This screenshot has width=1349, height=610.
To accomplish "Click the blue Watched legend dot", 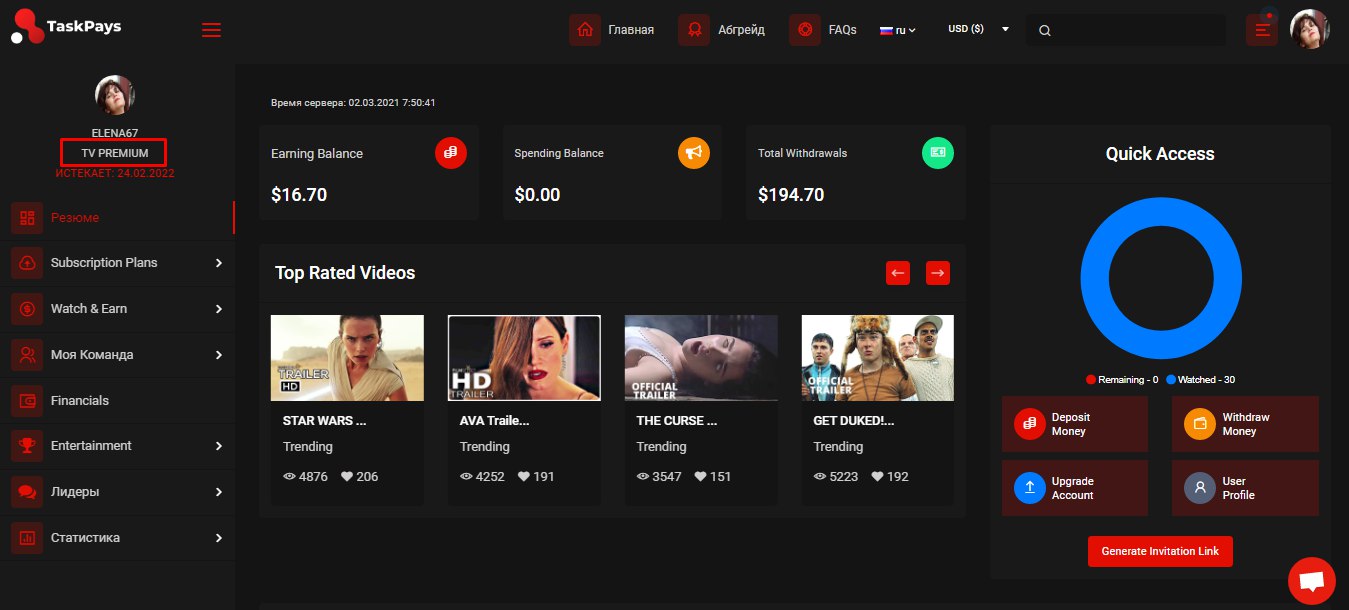I will (x=1171, y=380).
